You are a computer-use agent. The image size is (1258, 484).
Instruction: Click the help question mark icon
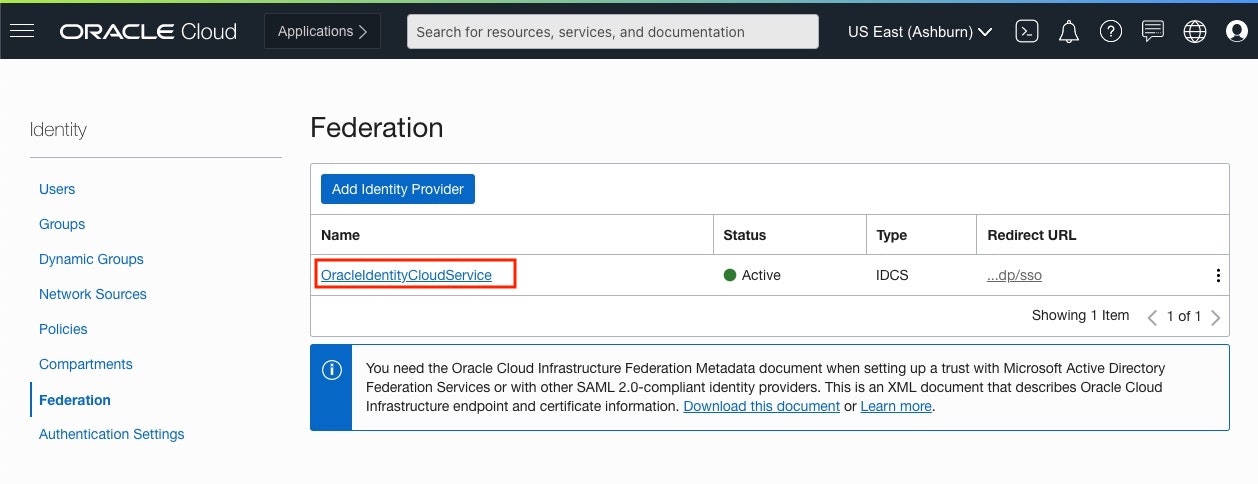click(x=1110, y=31)
